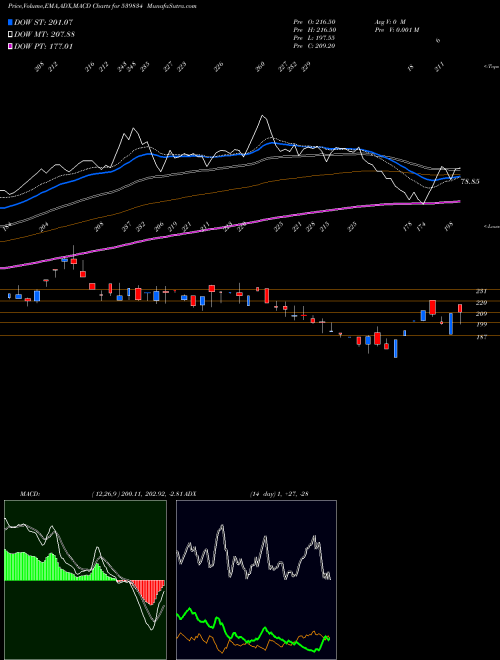Open the MACD histogram chart panel

click(85, 580)
